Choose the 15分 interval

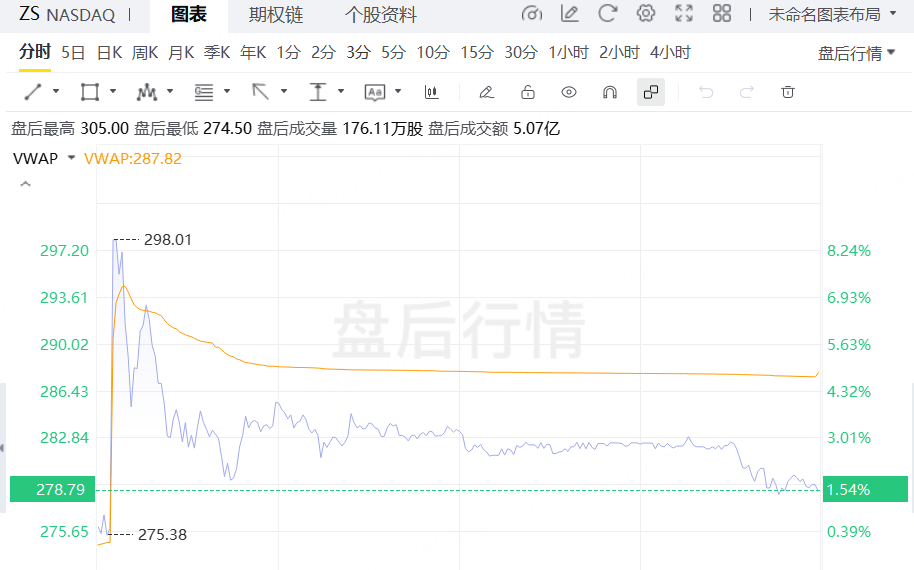point(477,53)
